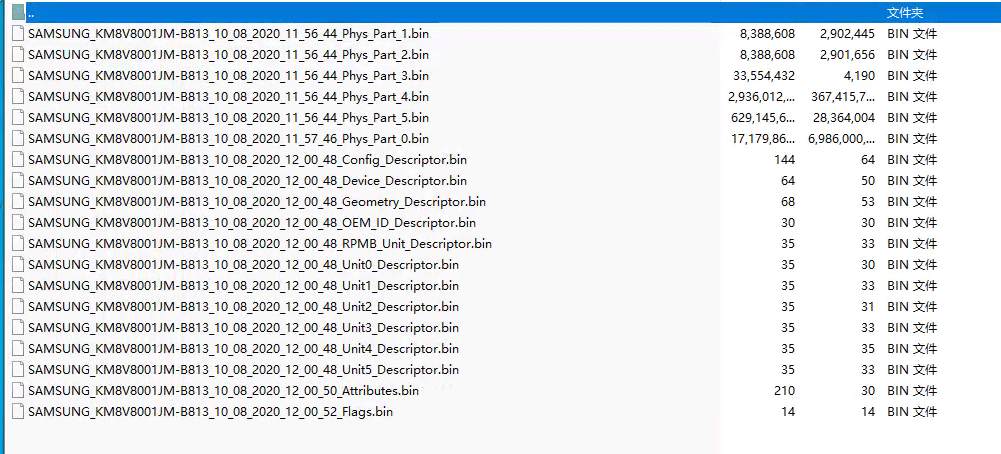Viewport: 1001px width, 454px height.
Task: Click the parent folder icon at top
Action: point(18,13)
